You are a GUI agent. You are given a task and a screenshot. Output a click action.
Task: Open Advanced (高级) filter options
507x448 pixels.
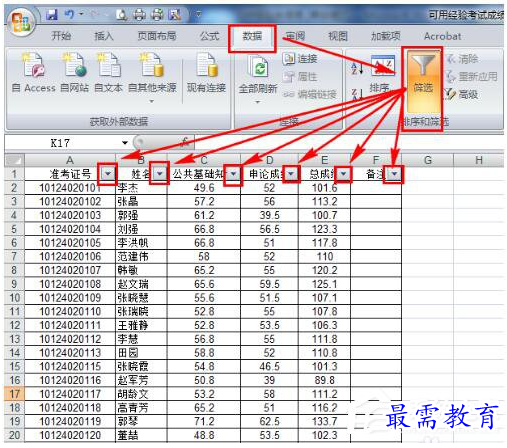coord(462,95)
